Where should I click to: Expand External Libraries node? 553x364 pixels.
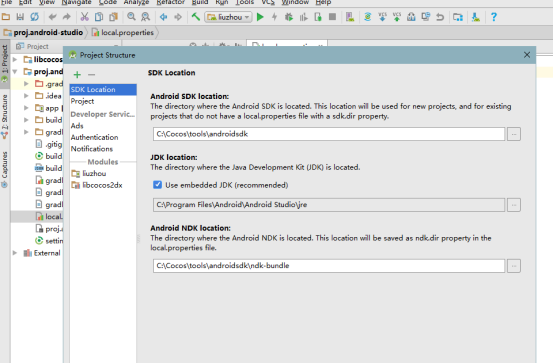coord(15,253)
